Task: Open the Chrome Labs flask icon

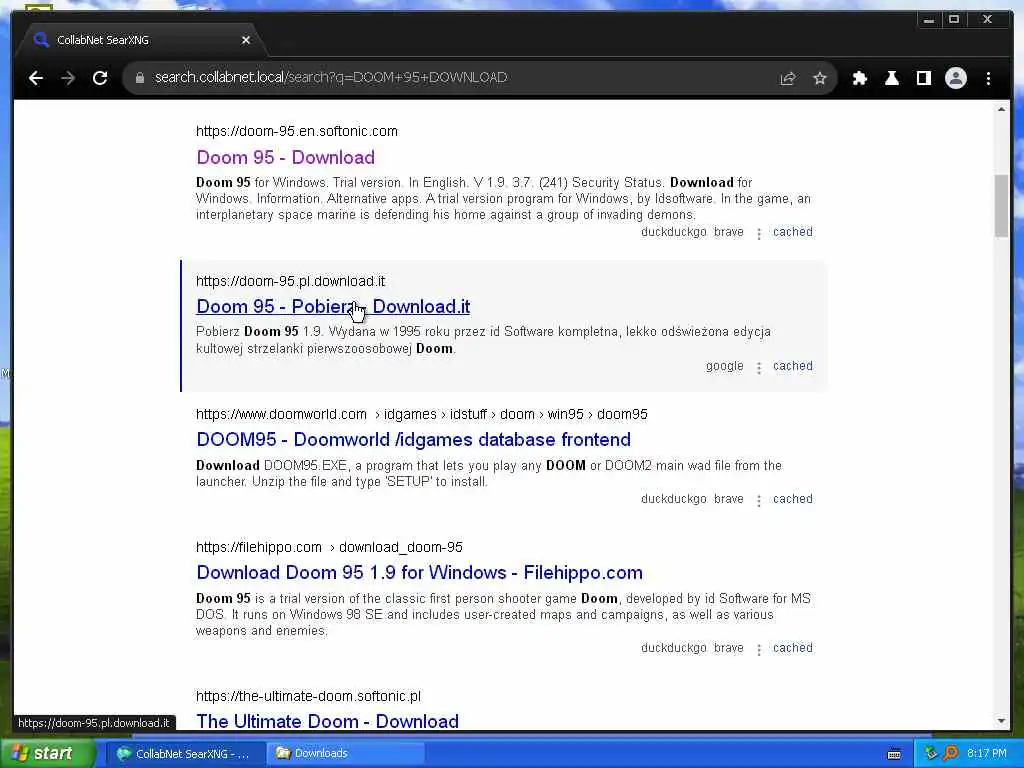Action: tap(891, 78)
